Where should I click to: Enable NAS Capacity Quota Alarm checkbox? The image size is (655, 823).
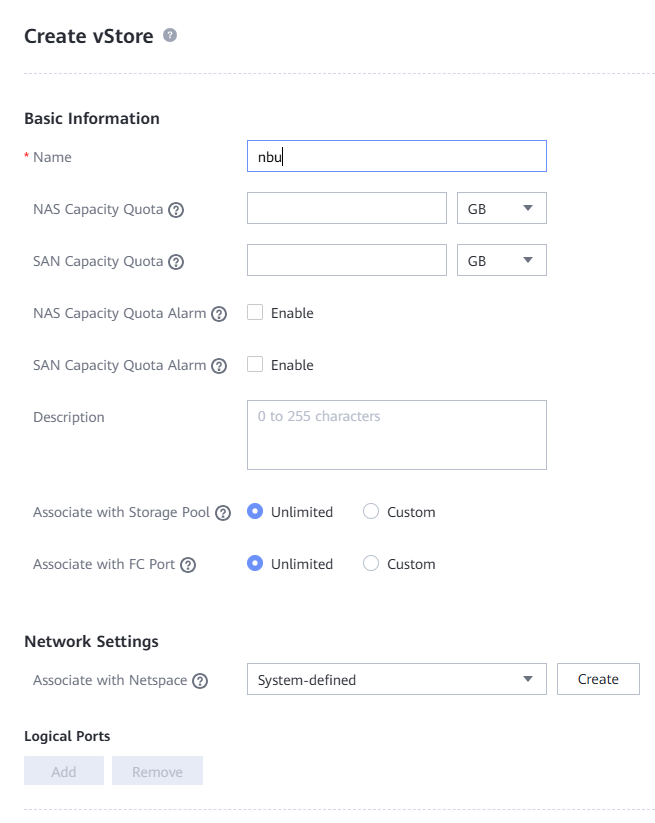(255, 312)
